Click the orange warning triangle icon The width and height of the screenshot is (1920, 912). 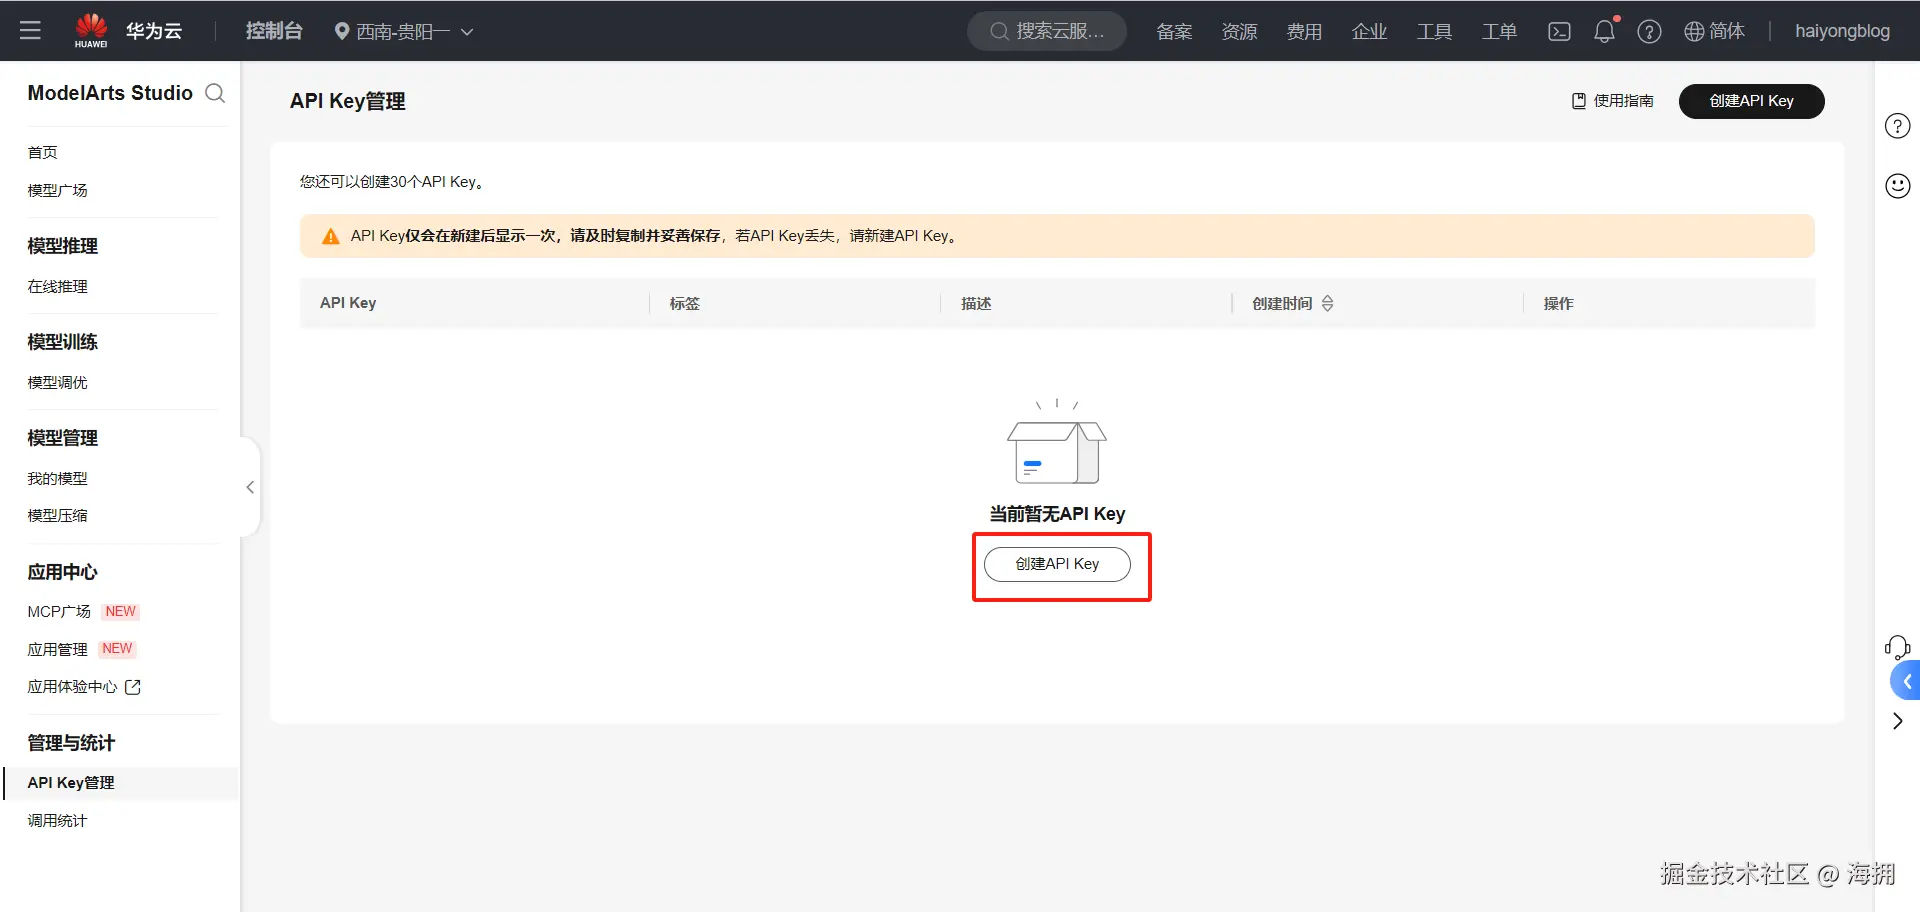point(330,237)
